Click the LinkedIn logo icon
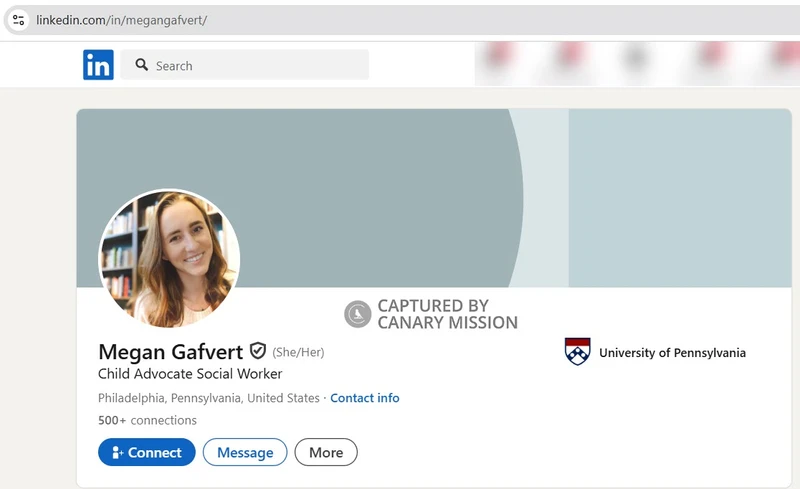The height and width of the screenshot is (489, 800). (x=98, y=65)
